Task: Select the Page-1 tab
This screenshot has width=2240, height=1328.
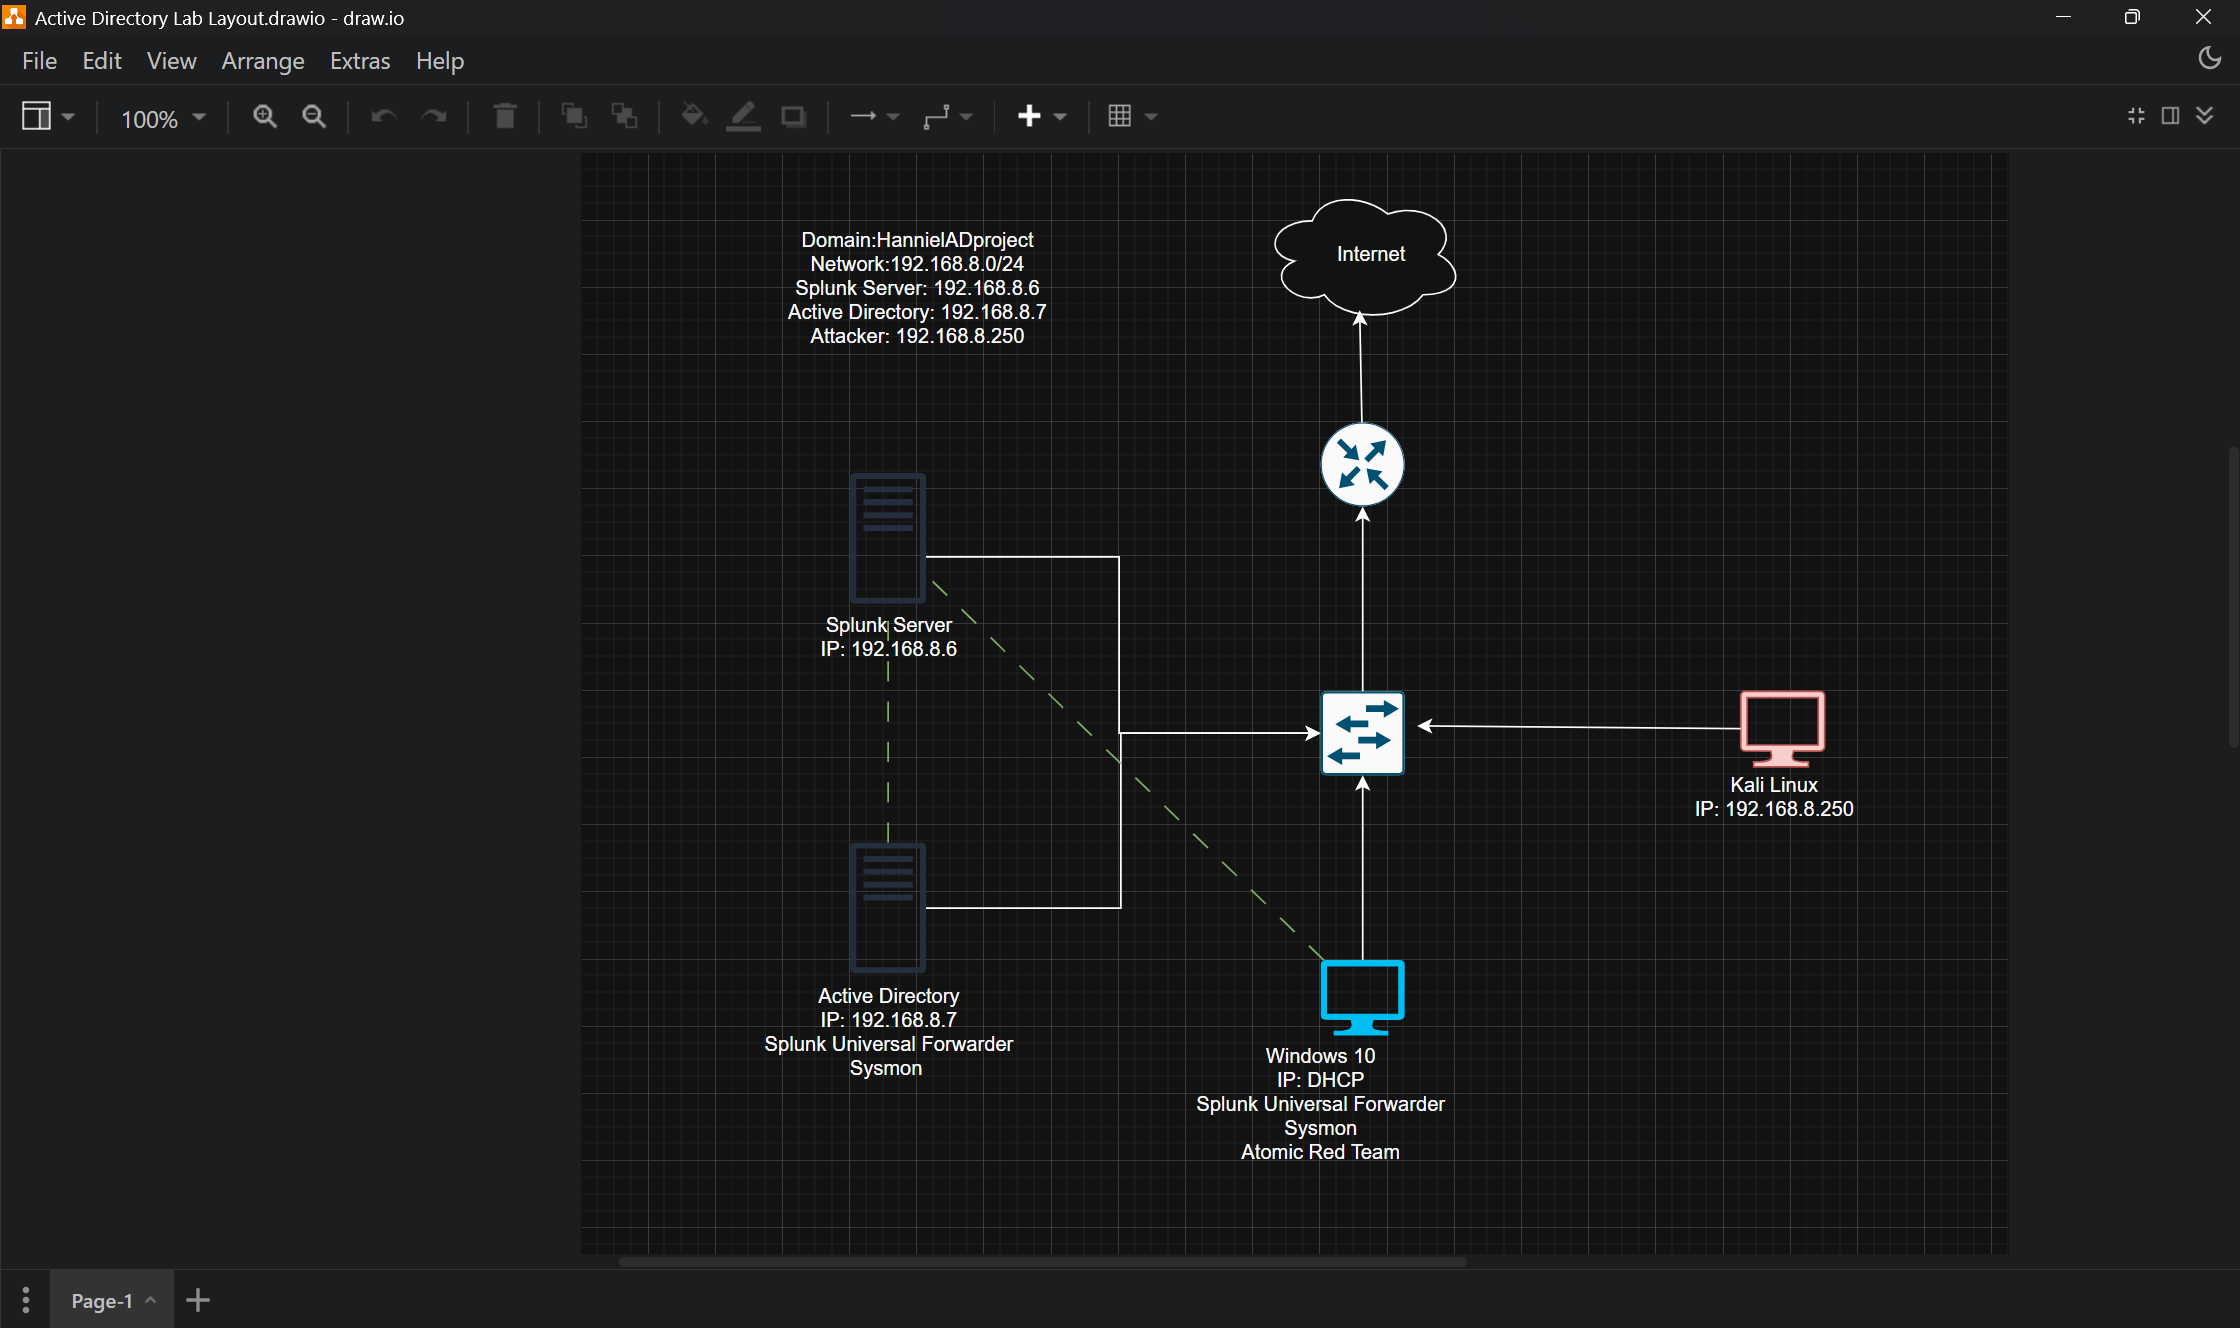Action: [112, 1300]
